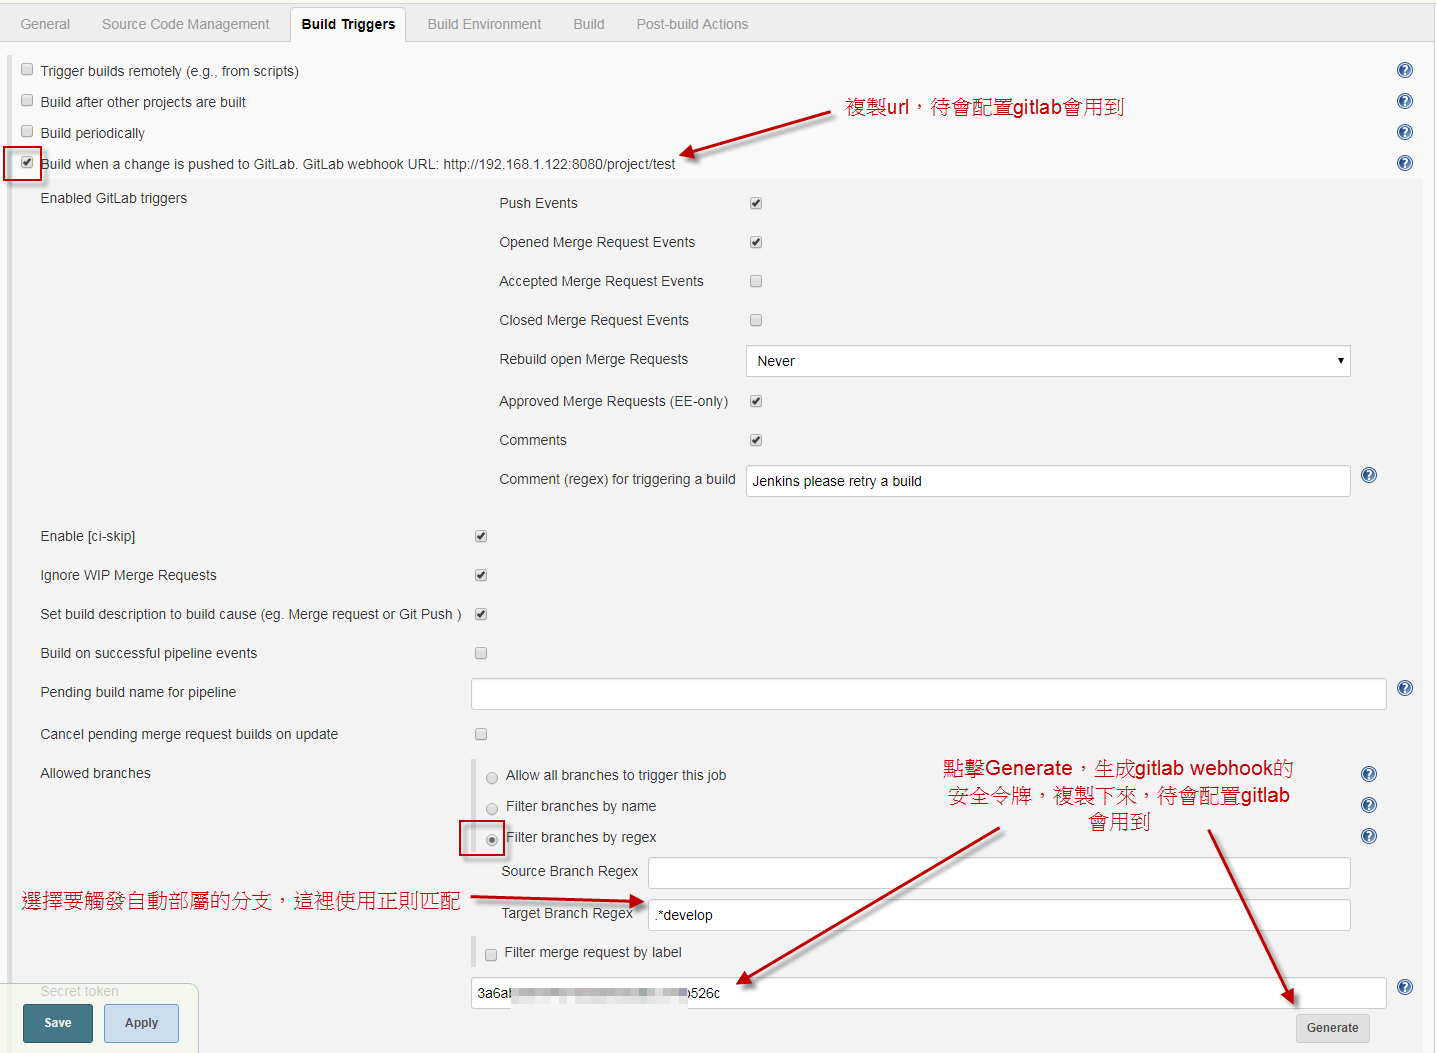Viewport: 1437px width, 1053px height.
Task: Toggle Comments trigger checkbox
Action: [756, 440]
